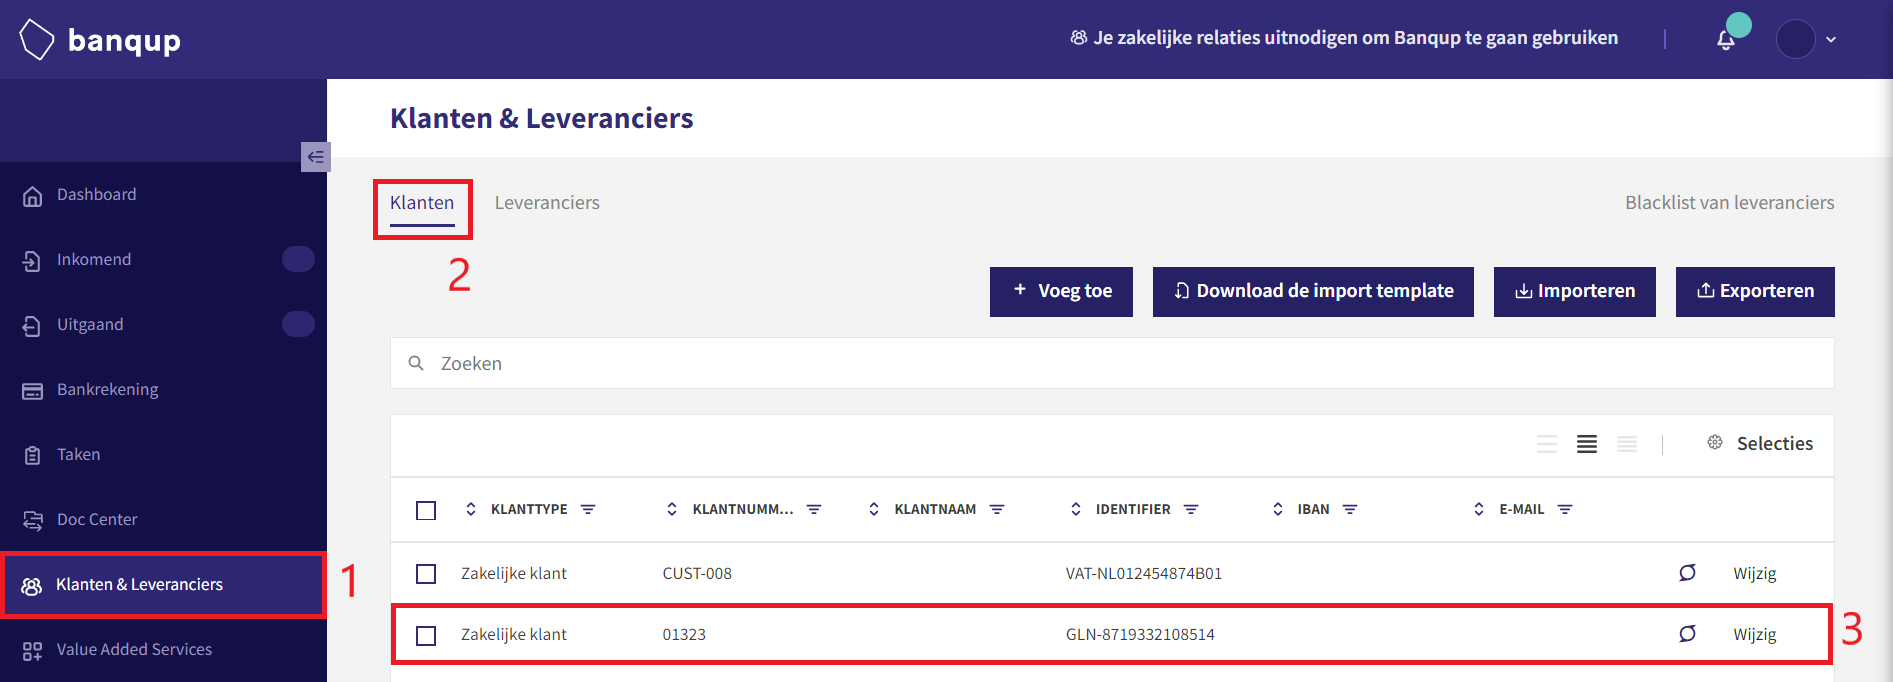The height and width of the screenshot is (682, 1893).
Task: Select the medium row density view
Action: [x=1587, y=444]
